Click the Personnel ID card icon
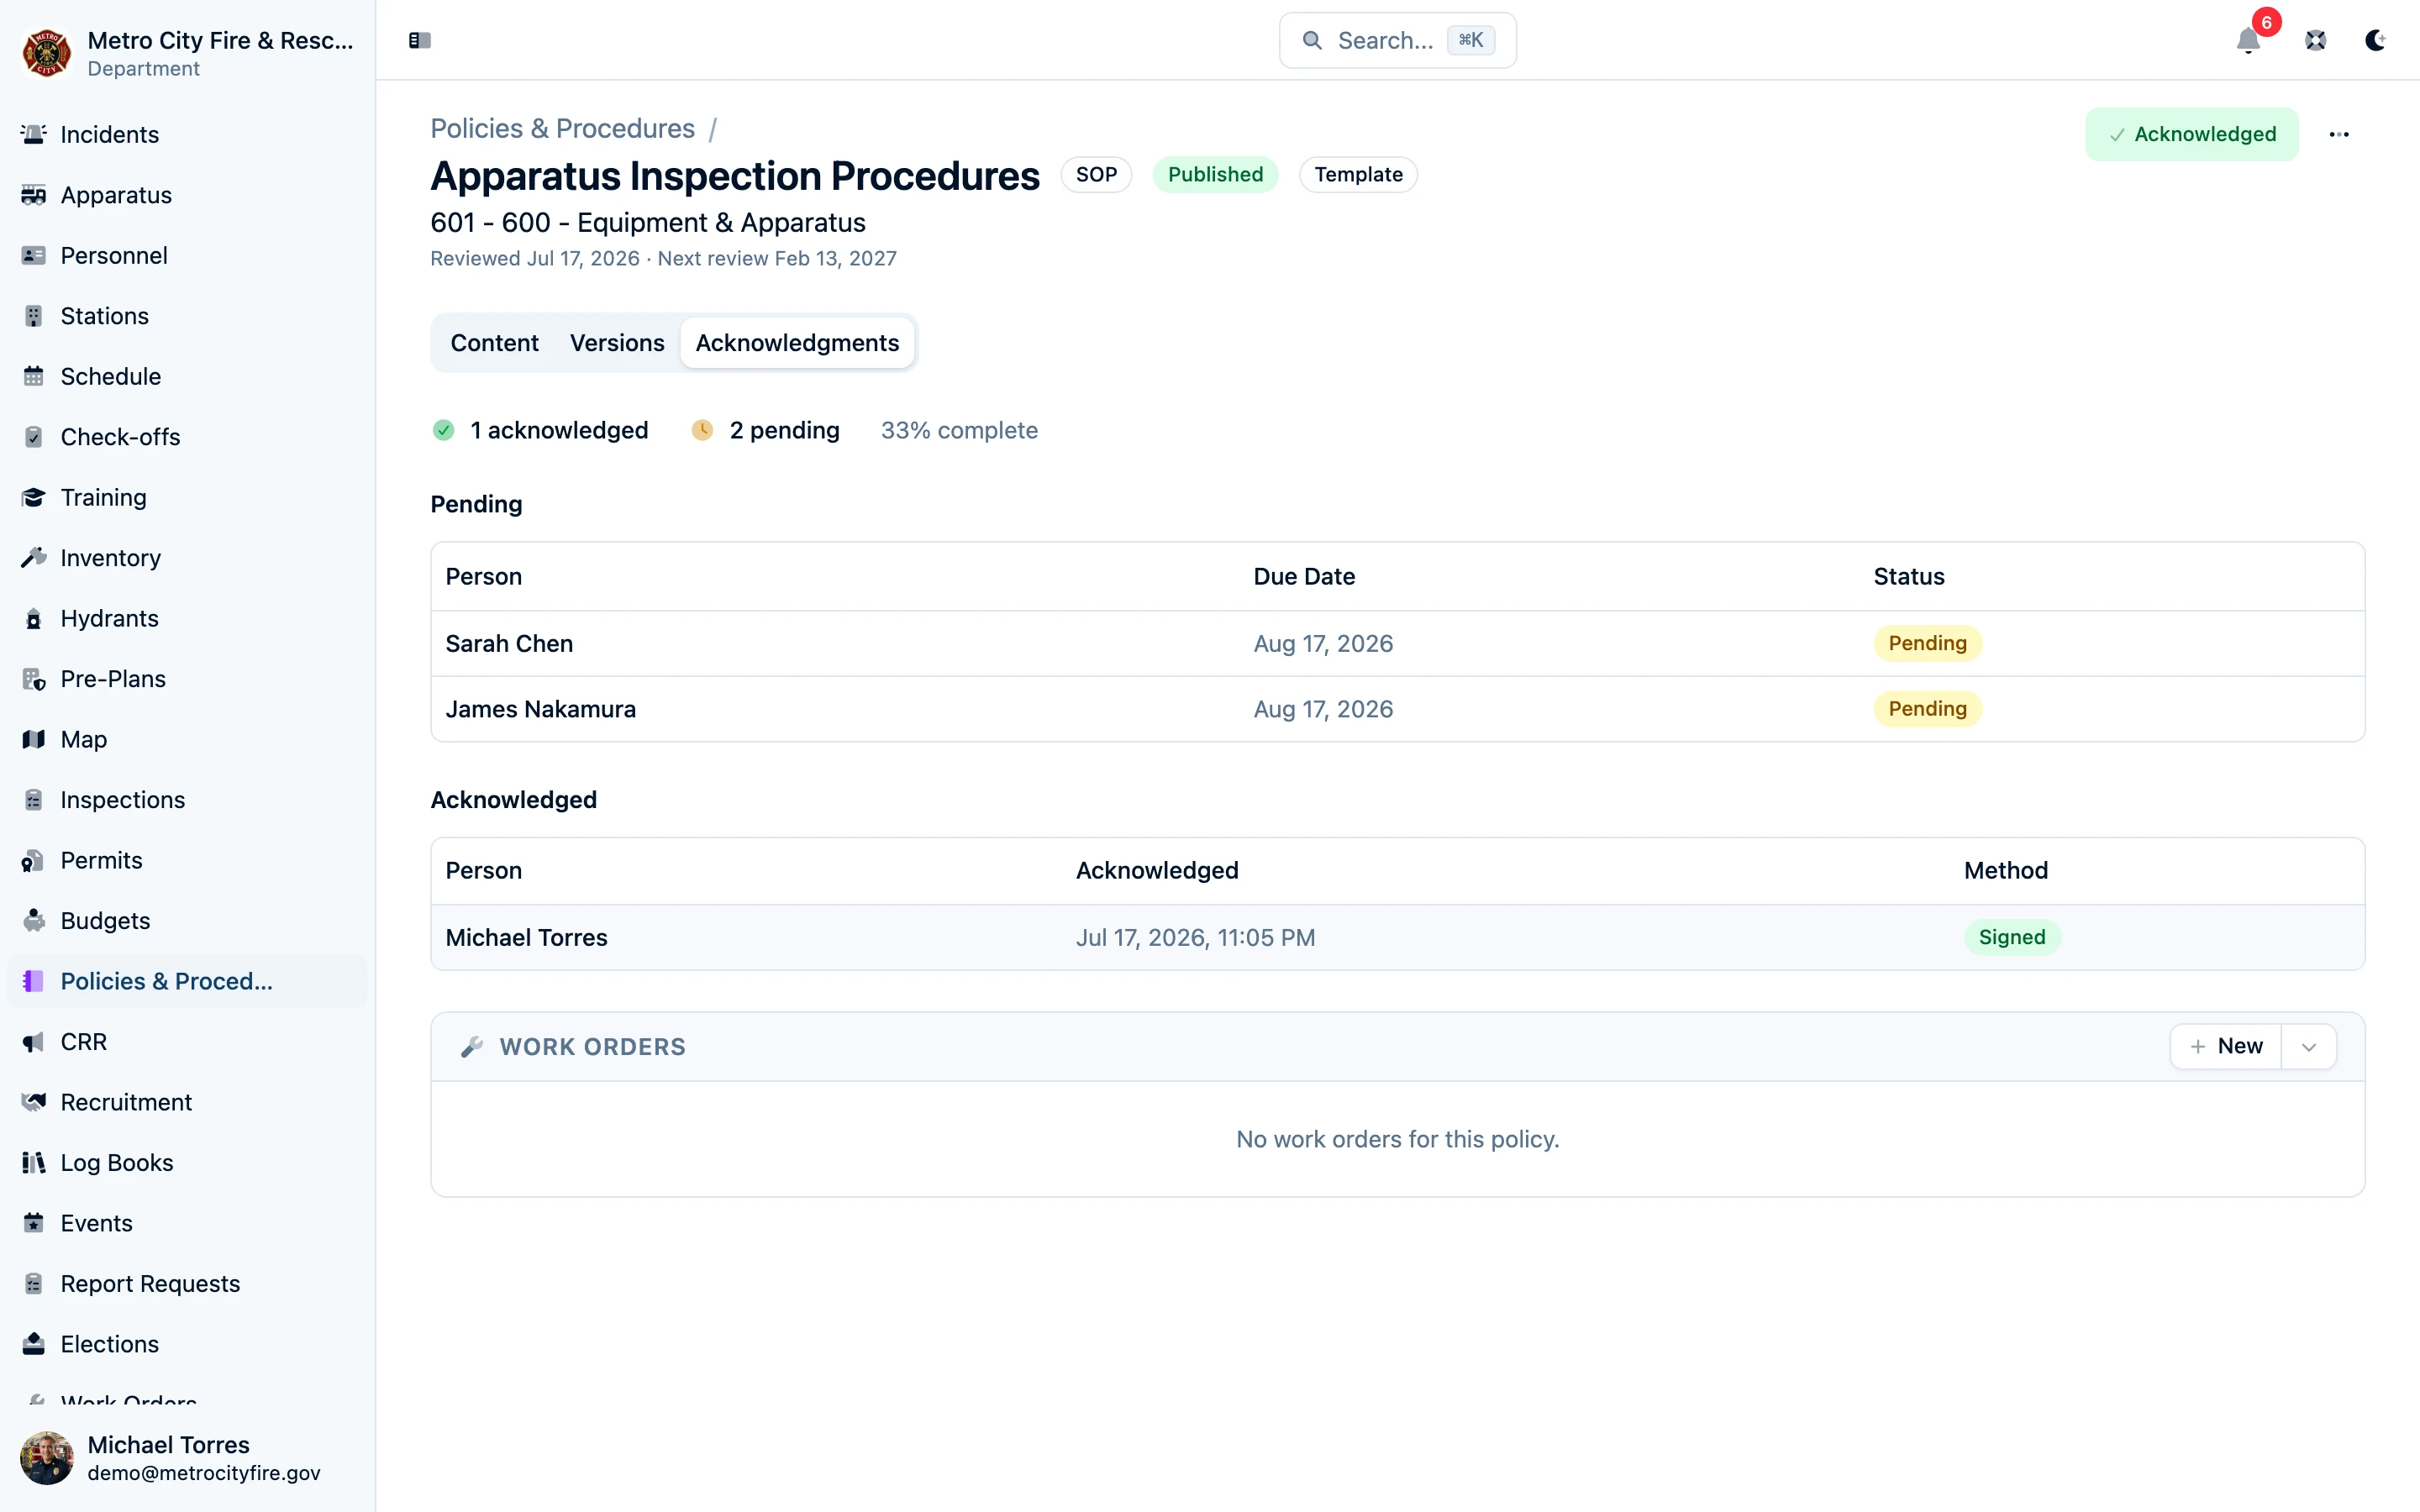Viewport: 2420px width, 1512px height. coord(34,255)
